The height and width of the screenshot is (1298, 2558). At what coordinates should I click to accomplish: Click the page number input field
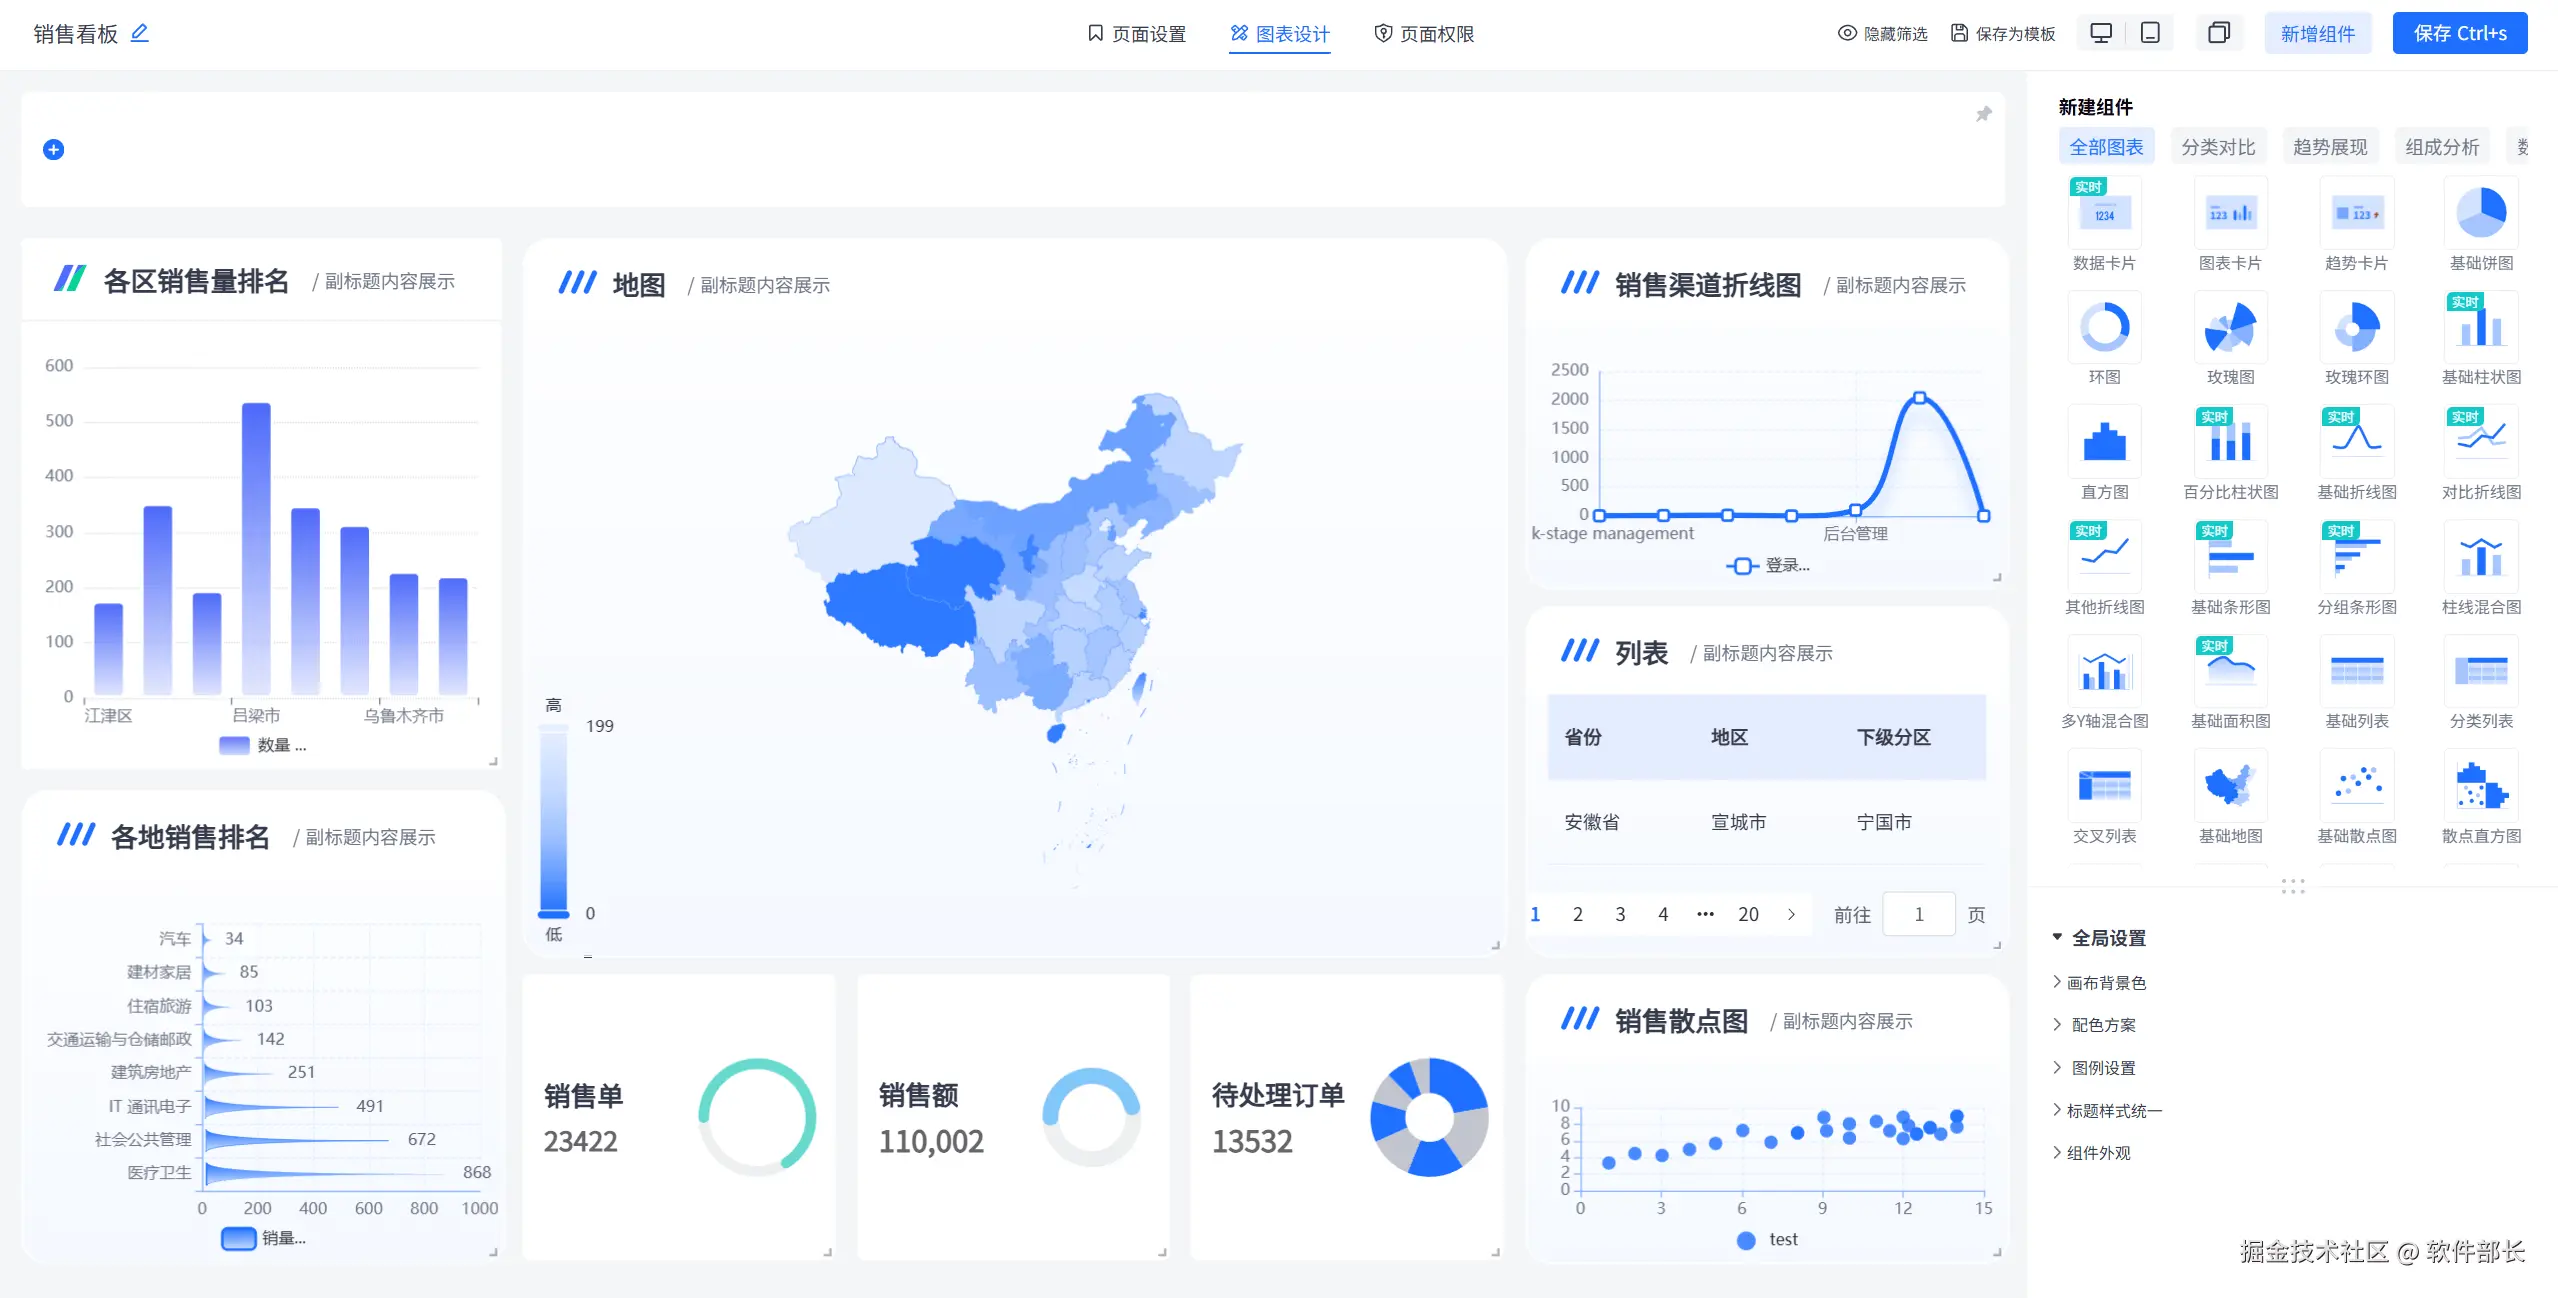click(1918, 914)
